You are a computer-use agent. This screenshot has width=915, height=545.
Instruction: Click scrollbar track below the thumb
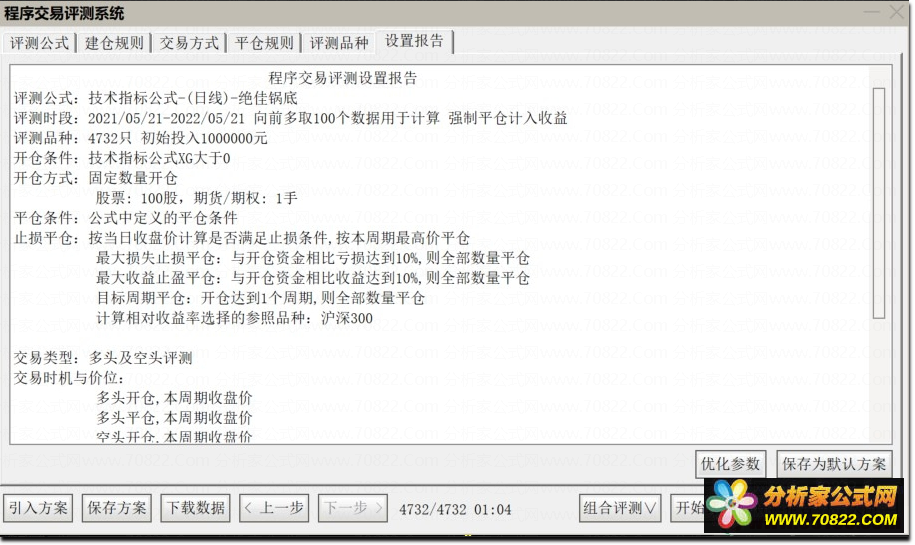click(x=879, y=379)
